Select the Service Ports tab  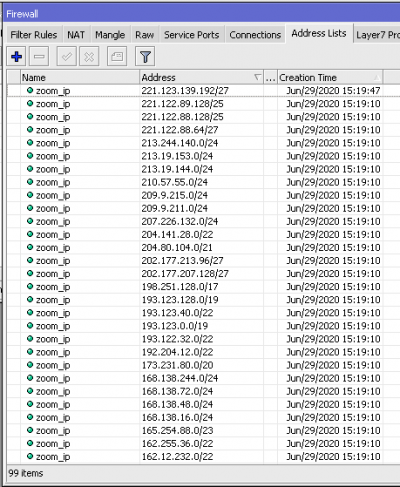pyautogui.click(x=191, y=35)
